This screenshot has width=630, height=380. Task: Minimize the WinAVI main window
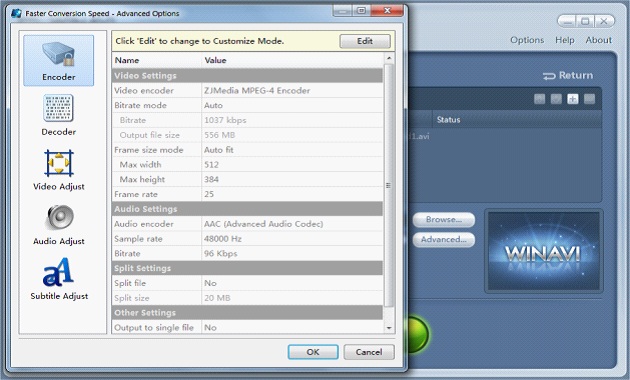click(x=567, y=21)
